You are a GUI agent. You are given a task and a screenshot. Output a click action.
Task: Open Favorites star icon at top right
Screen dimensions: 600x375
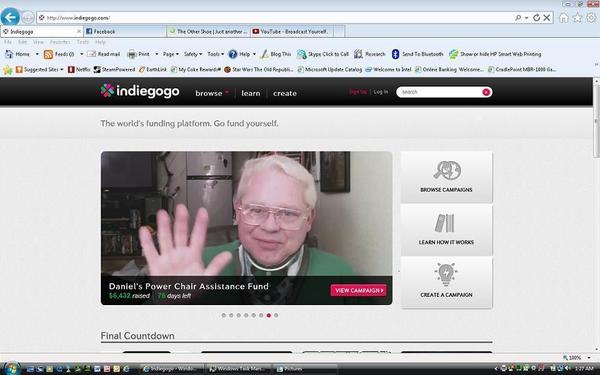tap(577, 18)
